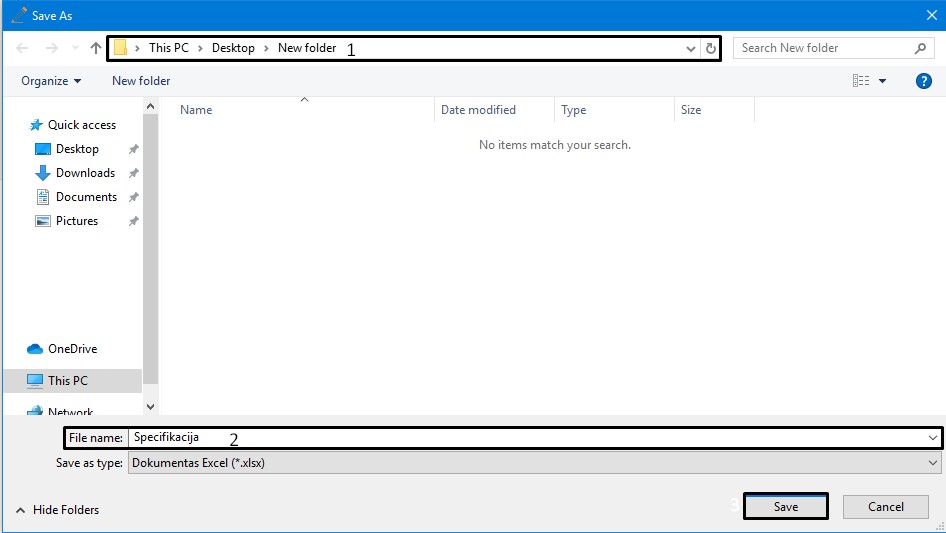Screen dimensions: 946x533
Task: Open Documents in Quick access
Action: (86, 197)
